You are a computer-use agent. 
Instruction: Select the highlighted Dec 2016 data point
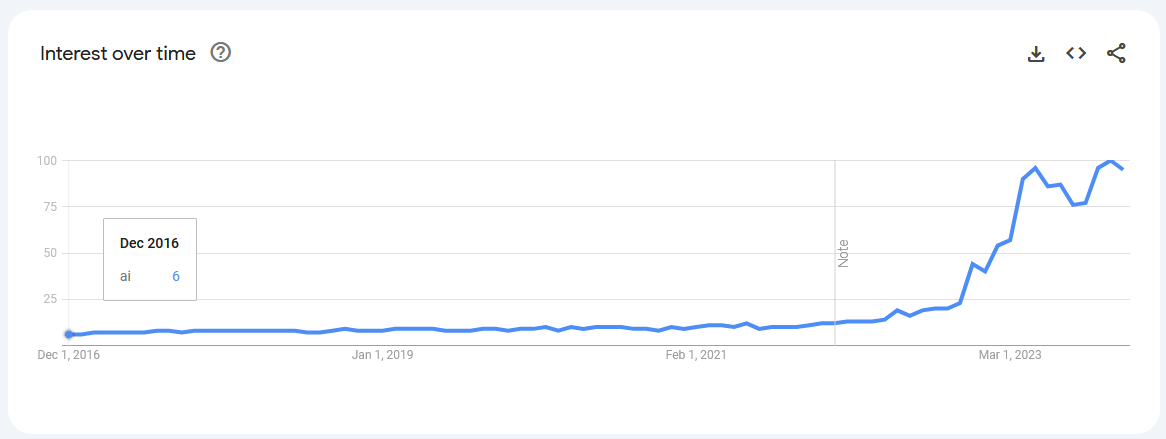coord(68,334)
